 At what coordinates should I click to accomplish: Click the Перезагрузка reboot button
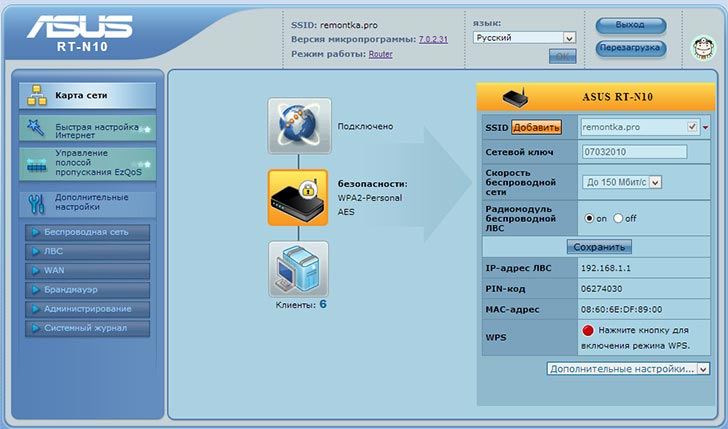630,48
